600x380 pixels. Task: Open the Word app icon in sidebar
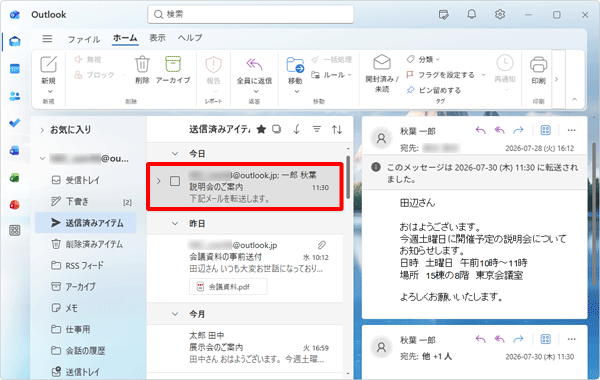[15, 150]
